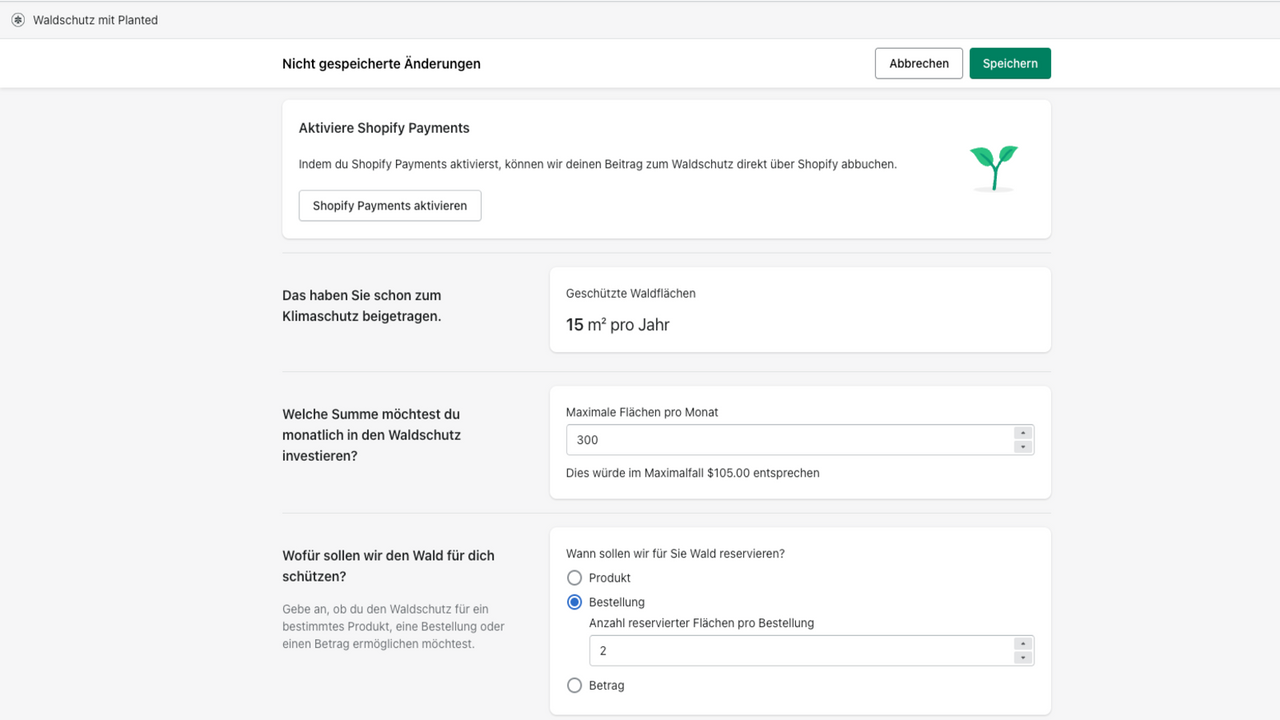
Task: Click Shopify Payments aktivieren button
Action: click(x=390, y=206)
